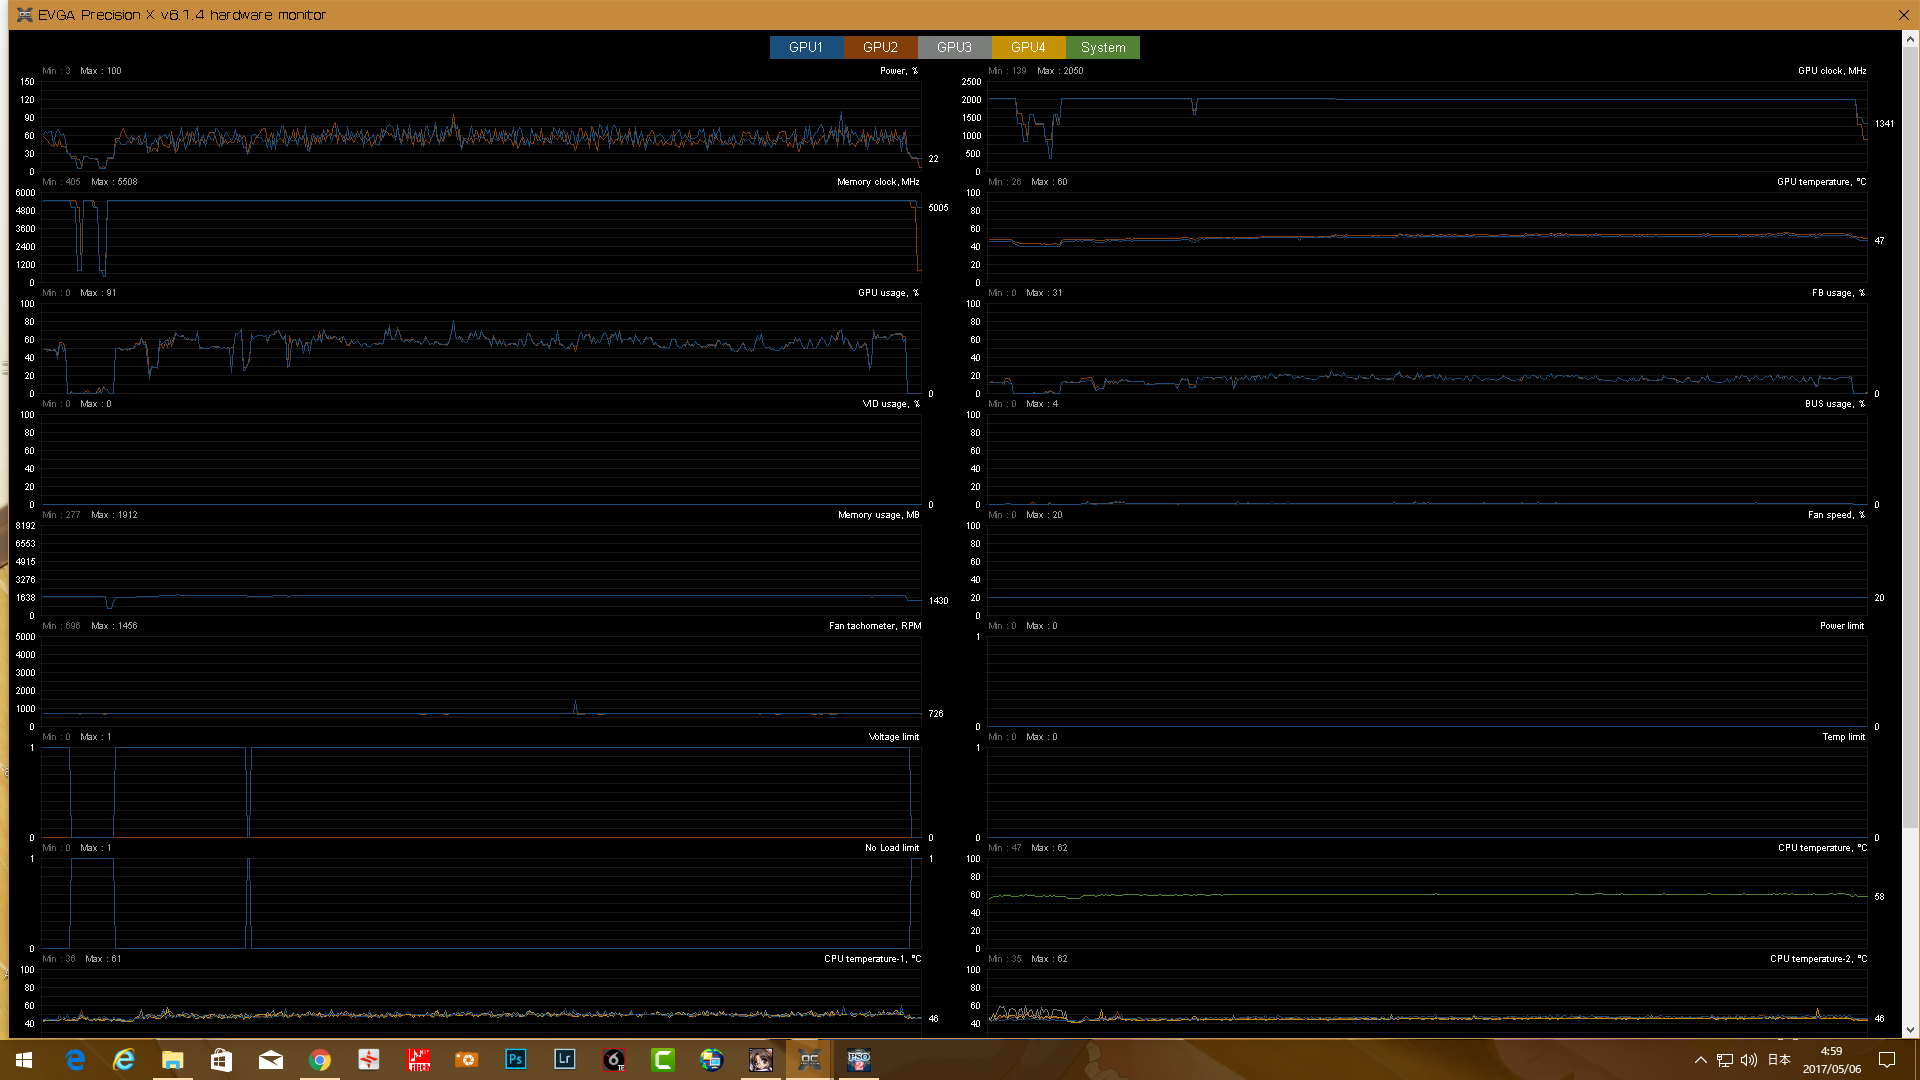Screen dimensions: 1920x1080
Task: Select the GPU4 tab
Action: click(1028, 47)
